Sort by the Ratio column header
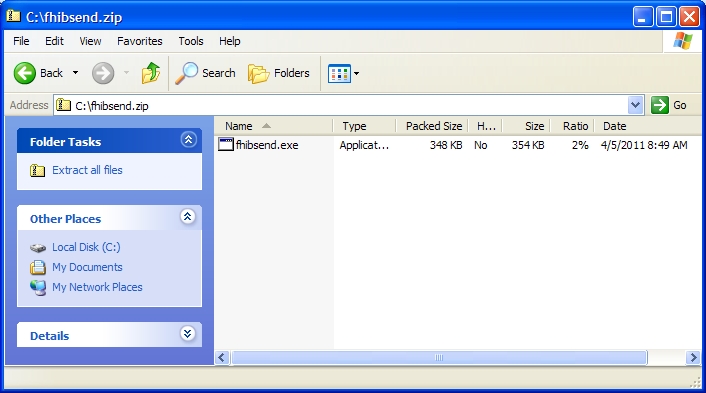The width and height of the screenshot is (706, 393). click(572, 126)
